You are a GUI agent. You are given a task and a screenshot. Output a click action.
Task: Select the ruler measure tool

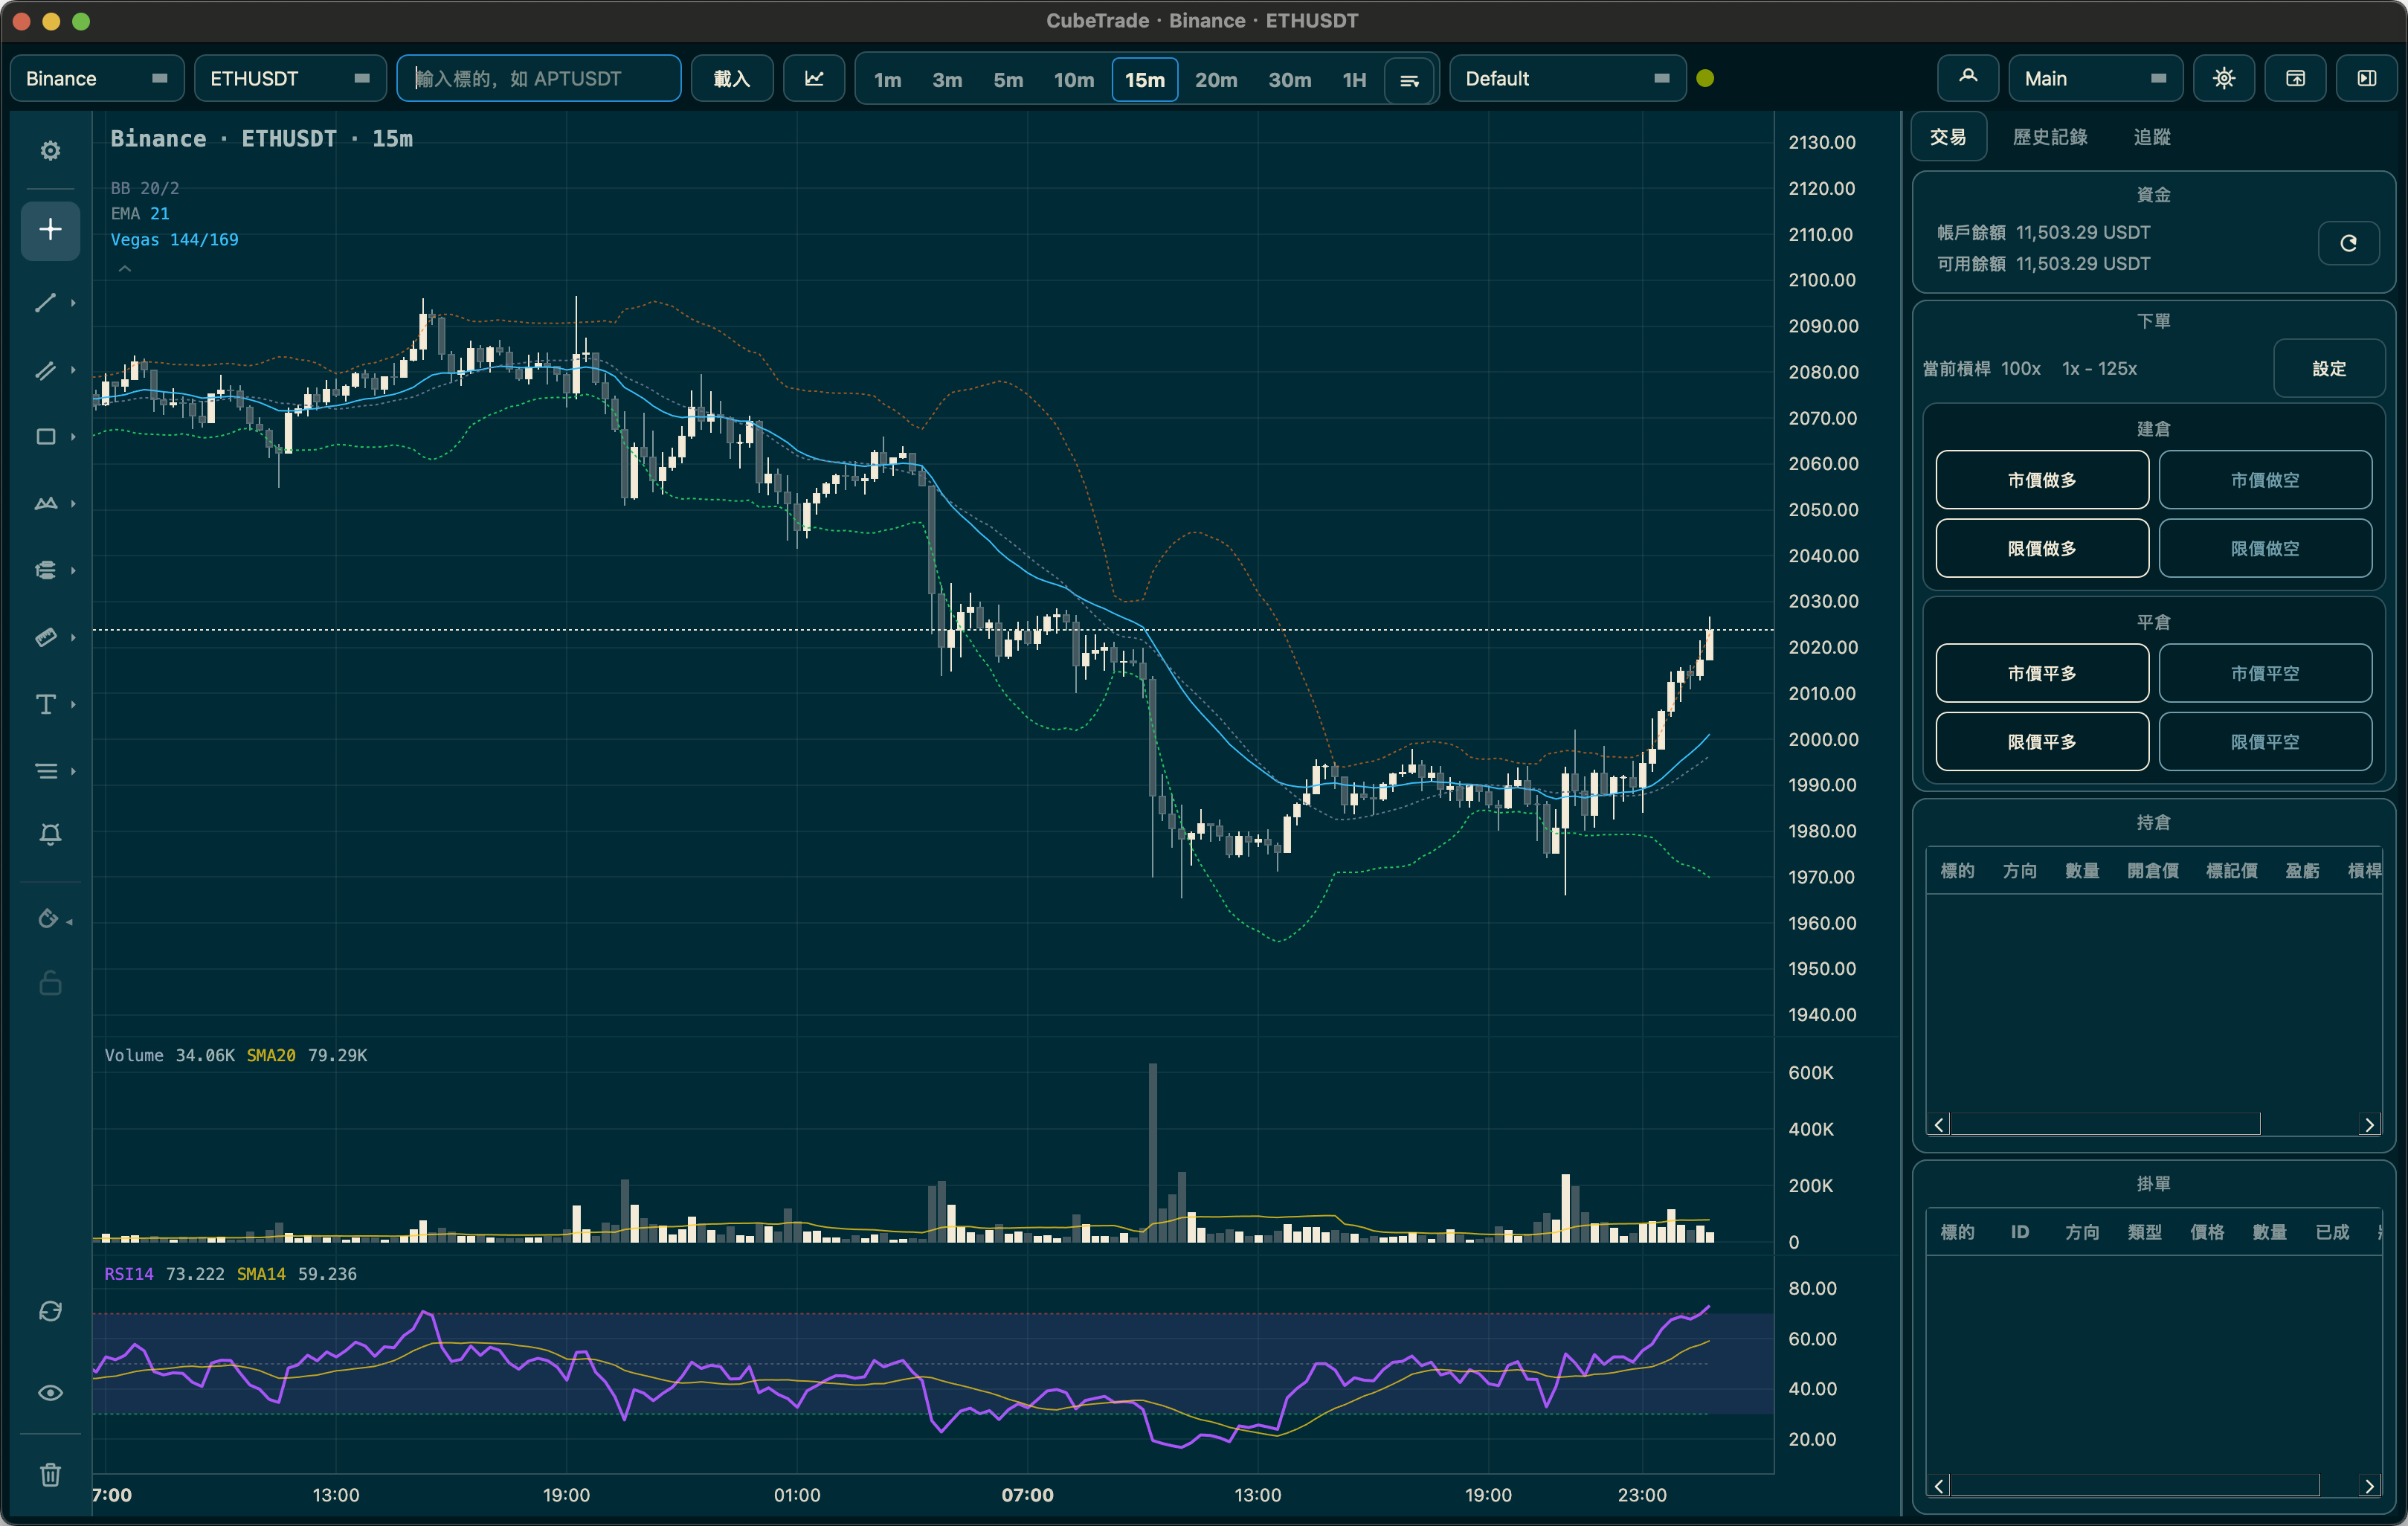coord(45,637)
